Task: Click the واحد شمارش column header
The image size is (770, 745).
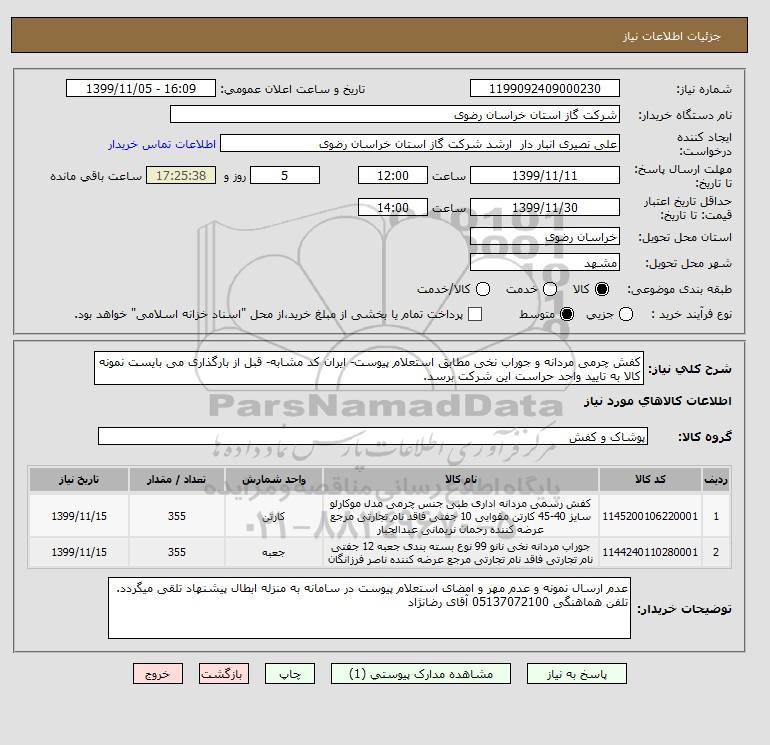Action: point(274,479)
